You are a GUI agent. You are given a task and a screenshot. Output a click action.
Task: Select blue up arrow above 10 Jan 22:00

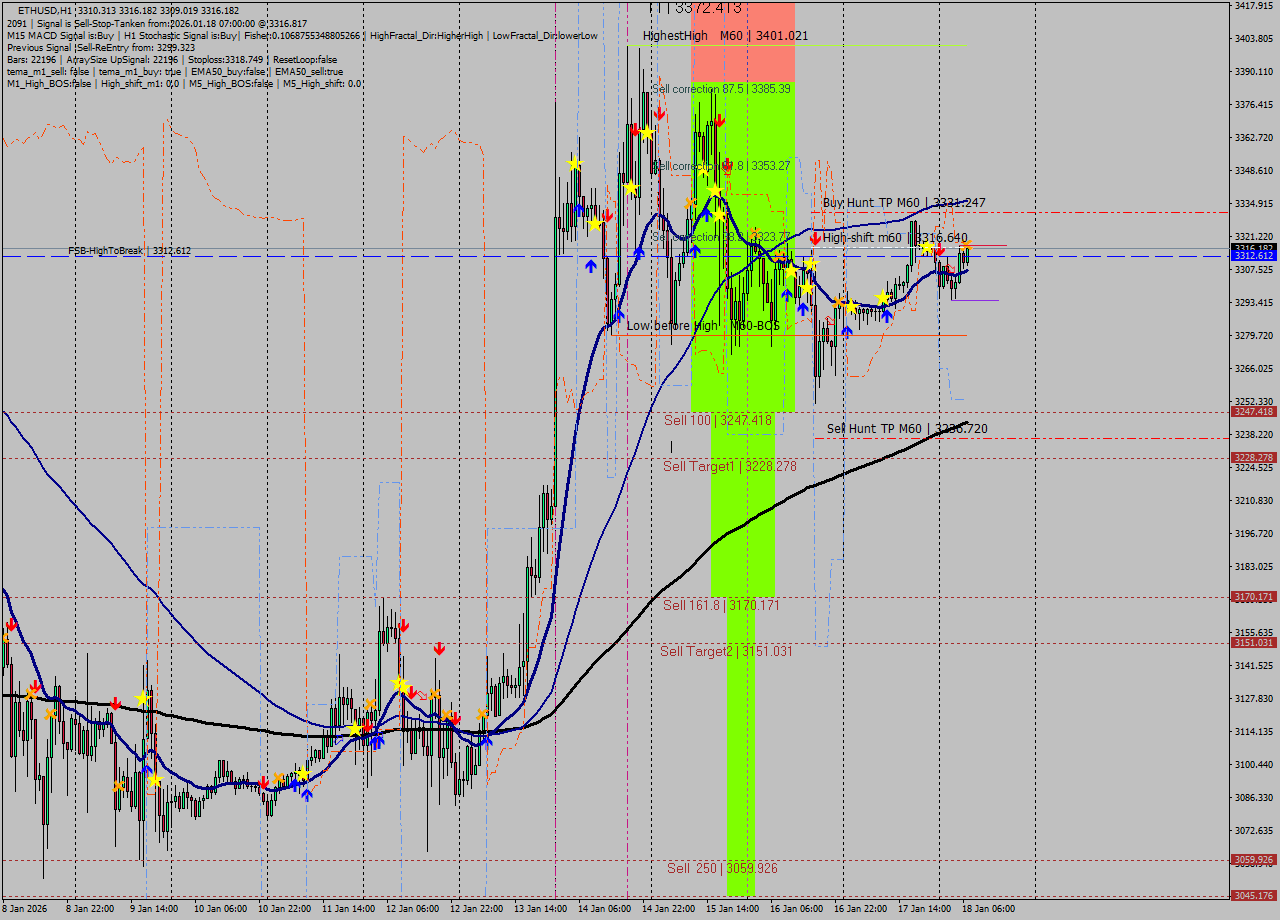[x=307, y=794]
